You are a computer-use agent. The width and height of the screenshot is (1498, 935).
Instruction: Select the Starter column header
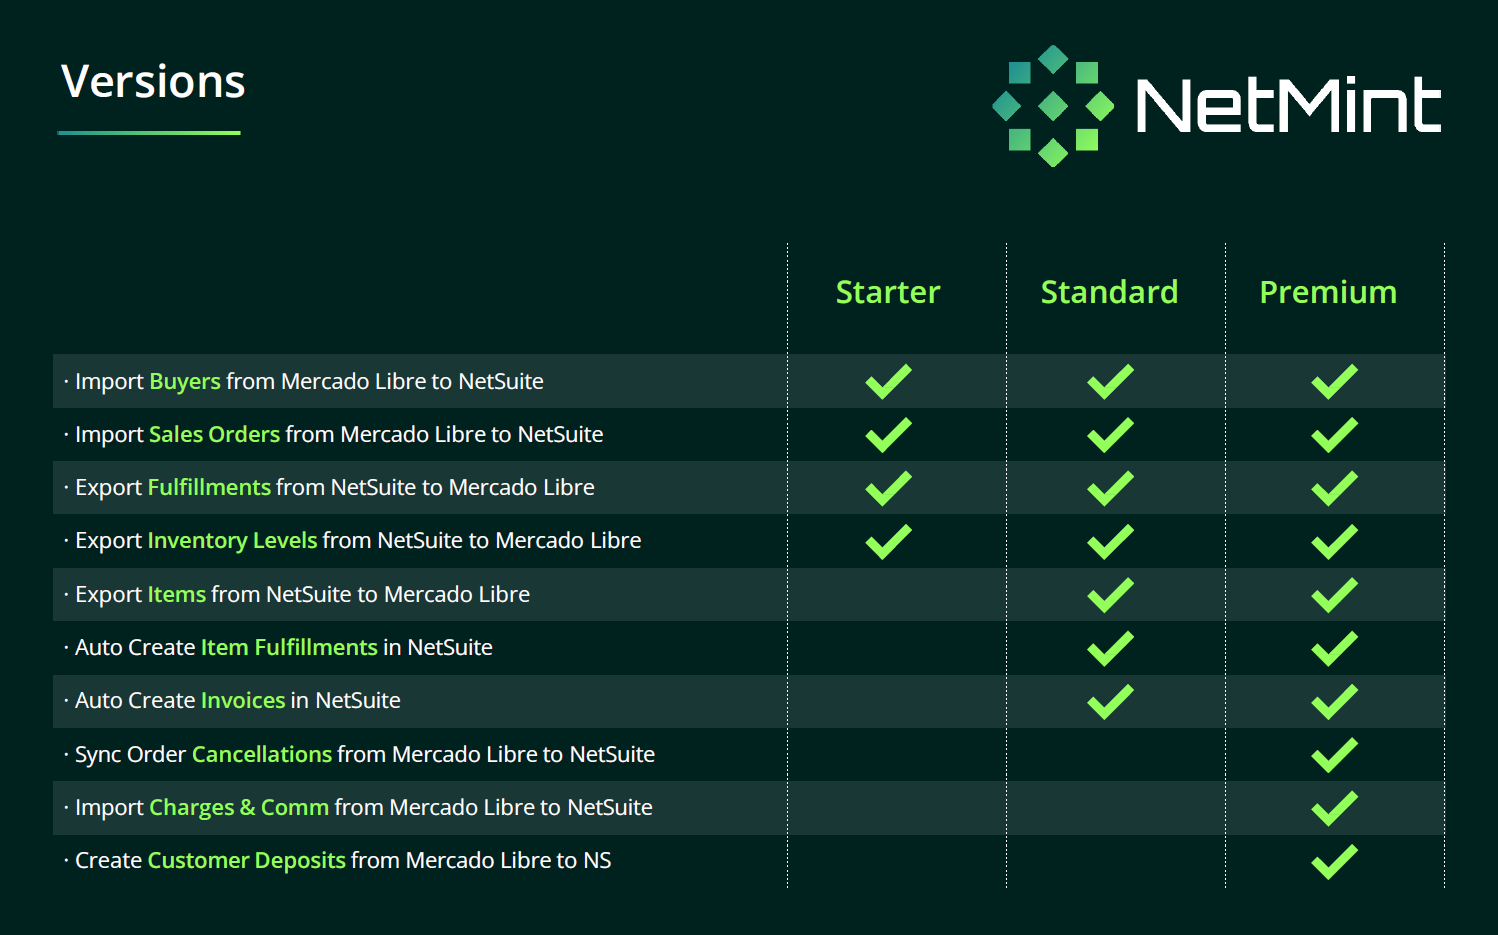point(888,292)
